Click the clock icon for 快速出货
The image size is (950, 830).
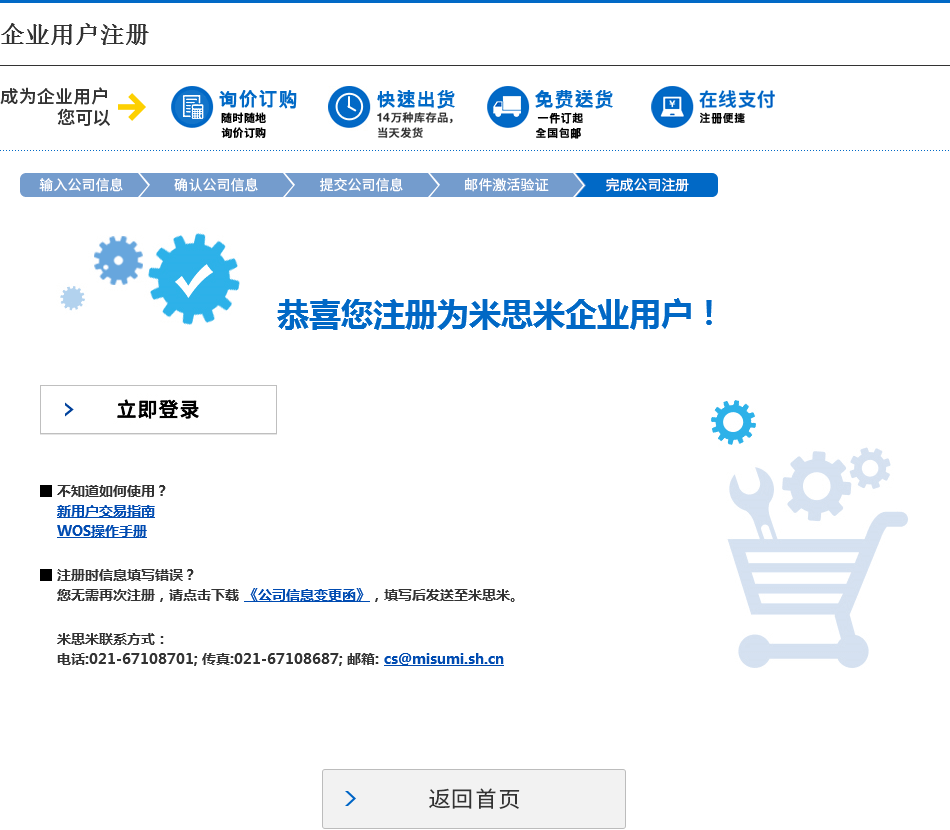pyautogui.click(x=348, y=107)
